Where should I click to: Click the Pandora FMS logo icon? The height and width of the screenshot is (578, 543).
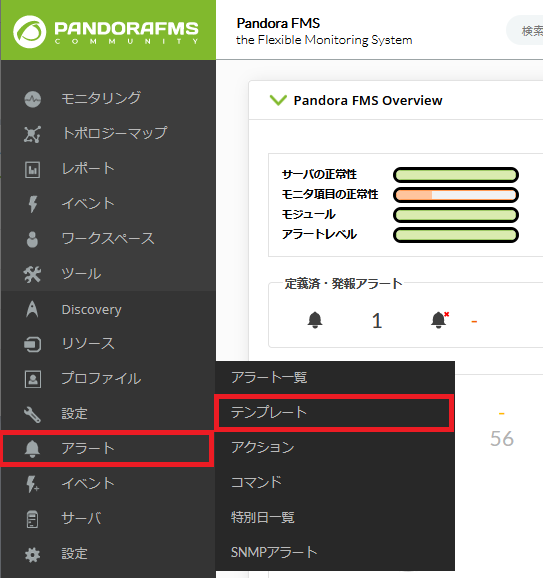tap(29, 32)
